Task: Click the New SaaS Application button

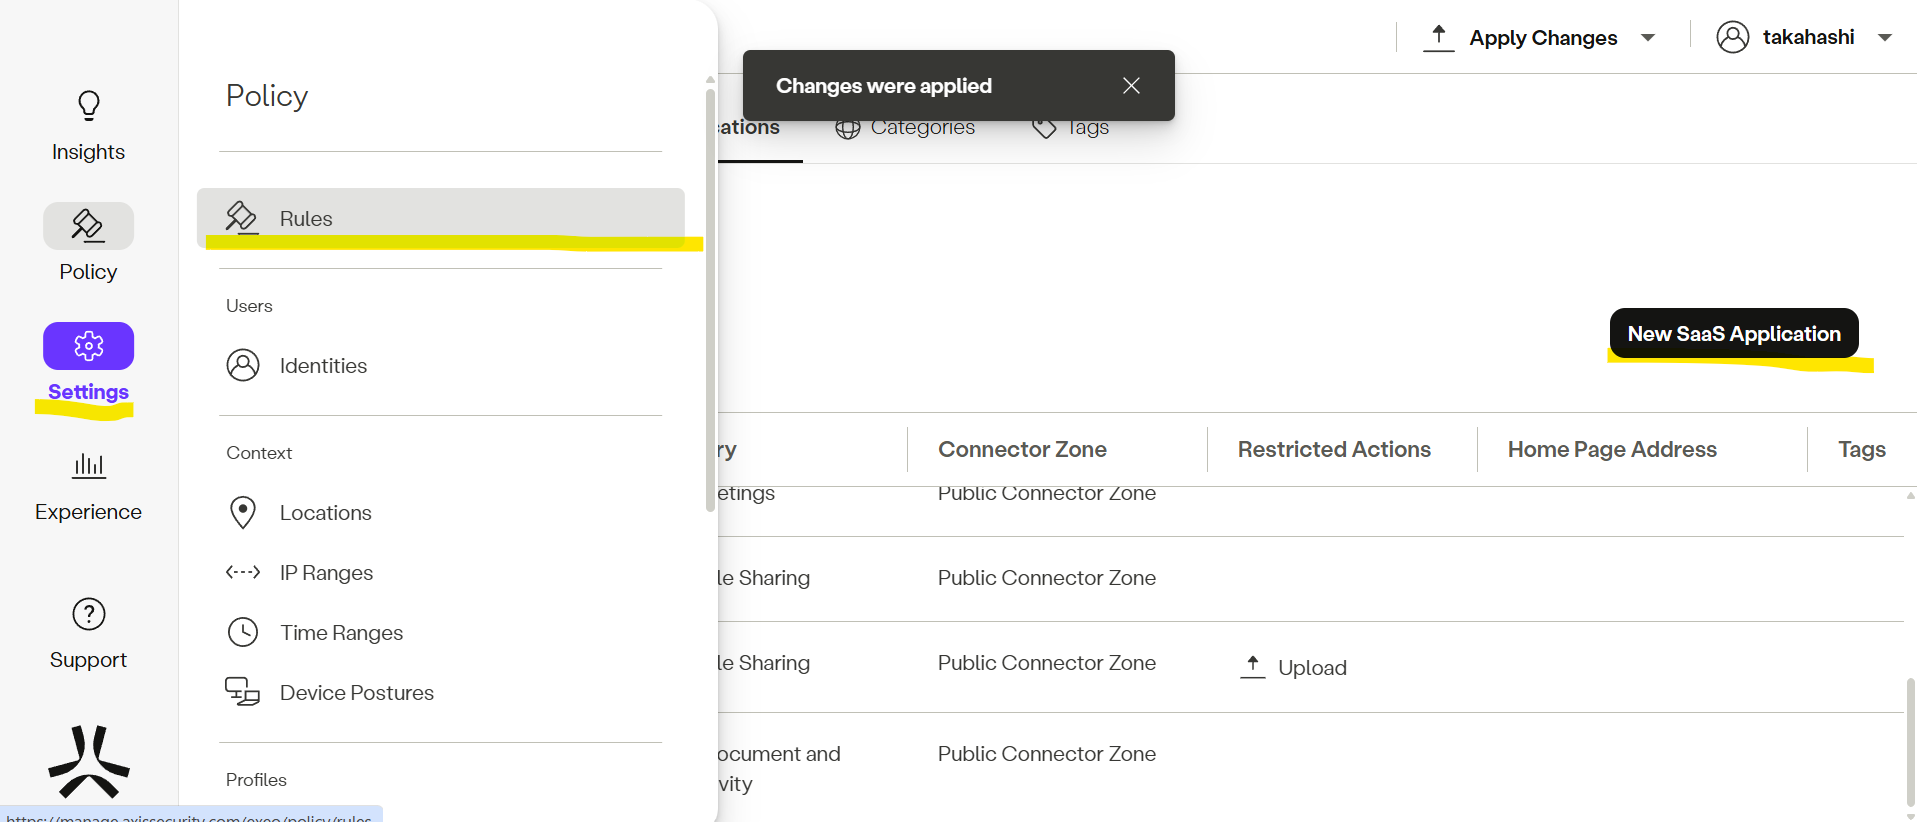Action: (1733, 334)
